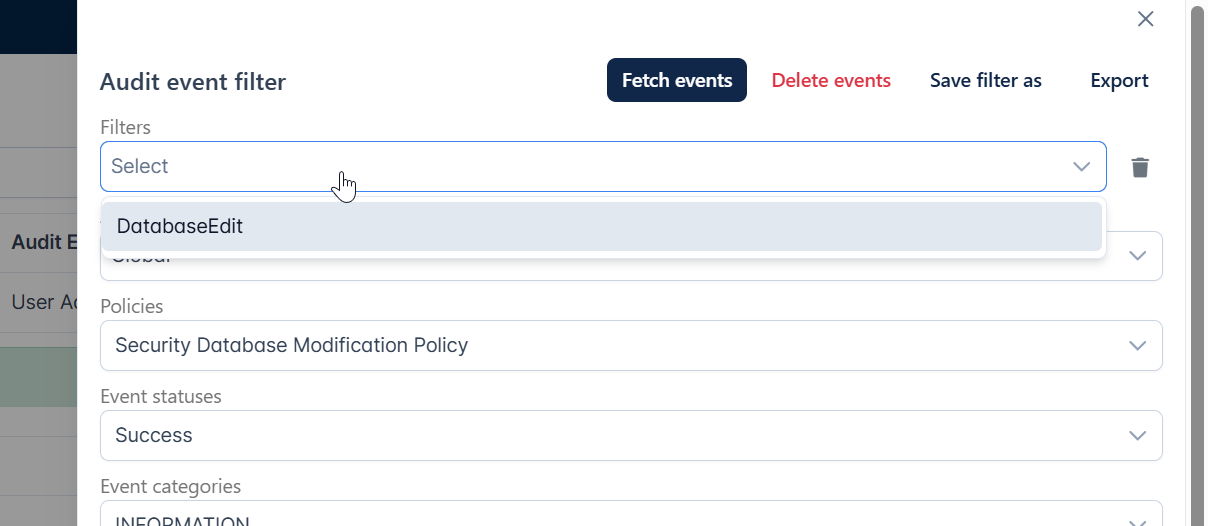Open the INFORMATION event categories field

[x=631, y=513]
